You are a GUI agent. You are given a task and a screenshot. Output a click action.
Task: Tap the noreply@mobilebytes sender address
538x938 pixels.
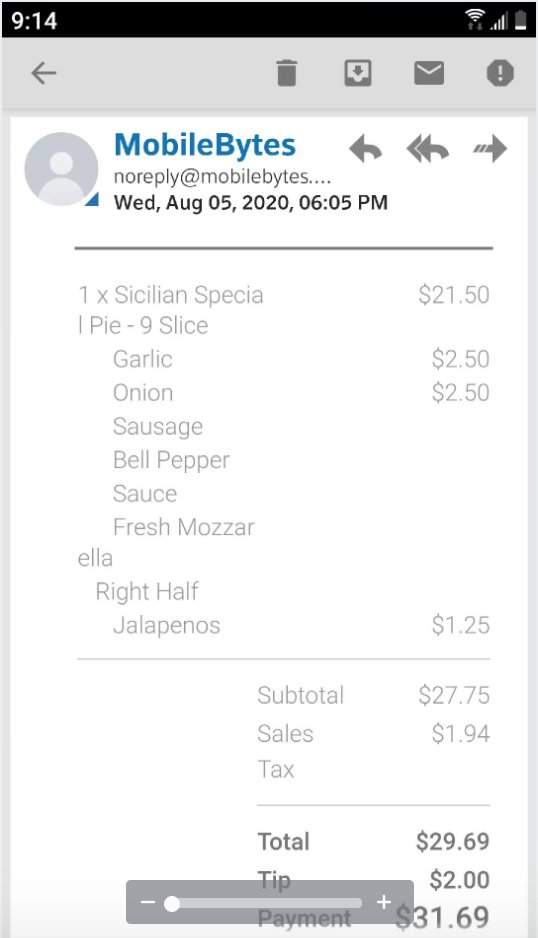[222, 176]
